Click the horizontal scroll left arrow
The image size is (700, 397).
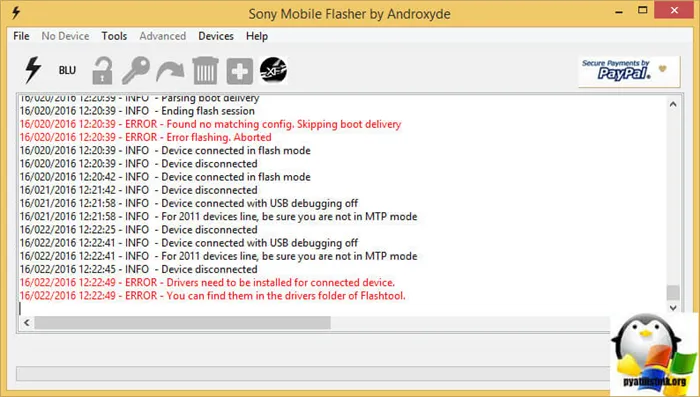(27, 322)
